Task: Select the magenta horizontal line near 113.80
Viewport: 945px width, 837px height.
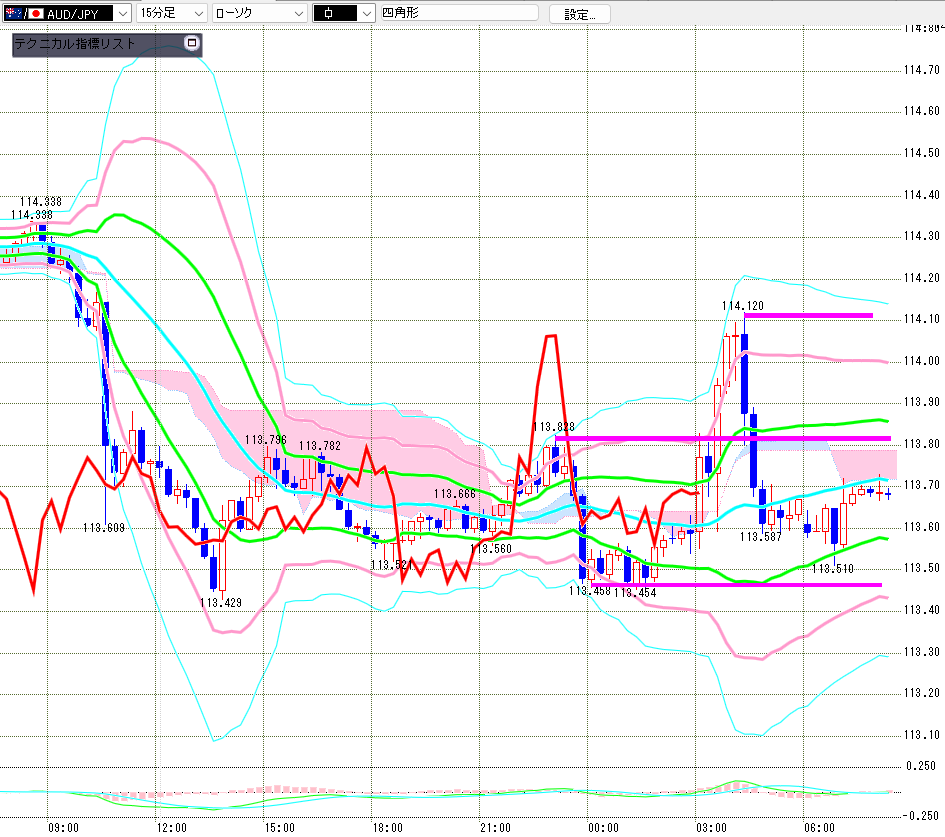Action: (x=723, y=438)
